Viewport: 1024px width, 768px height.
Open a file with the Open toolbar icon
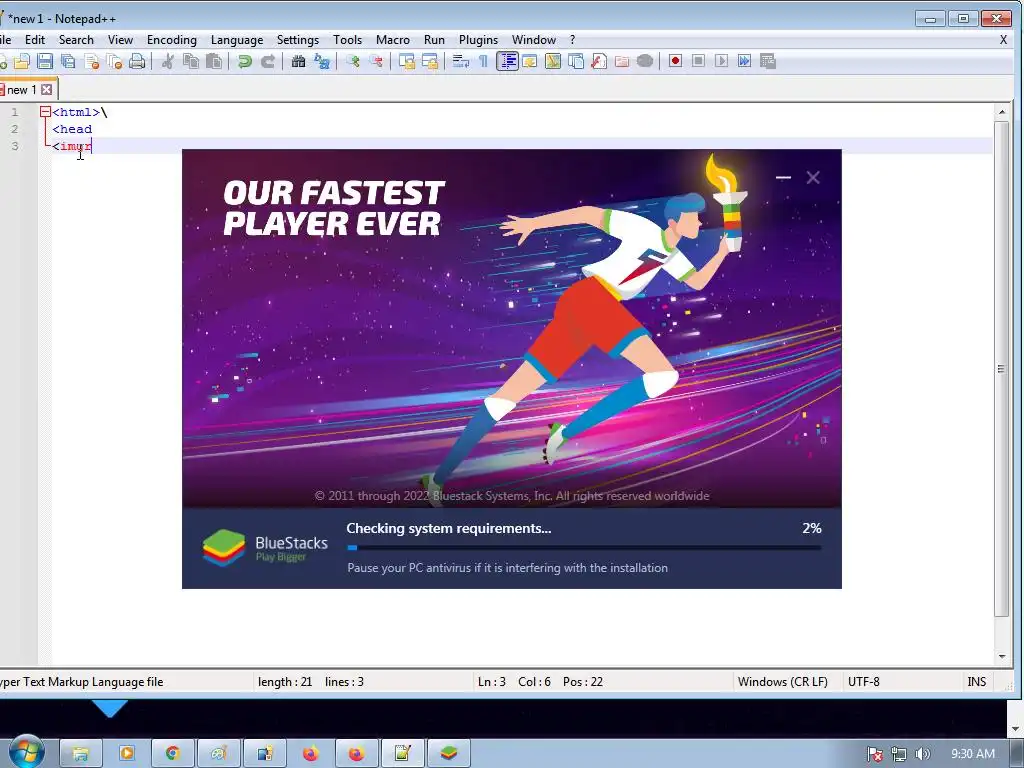22,61
